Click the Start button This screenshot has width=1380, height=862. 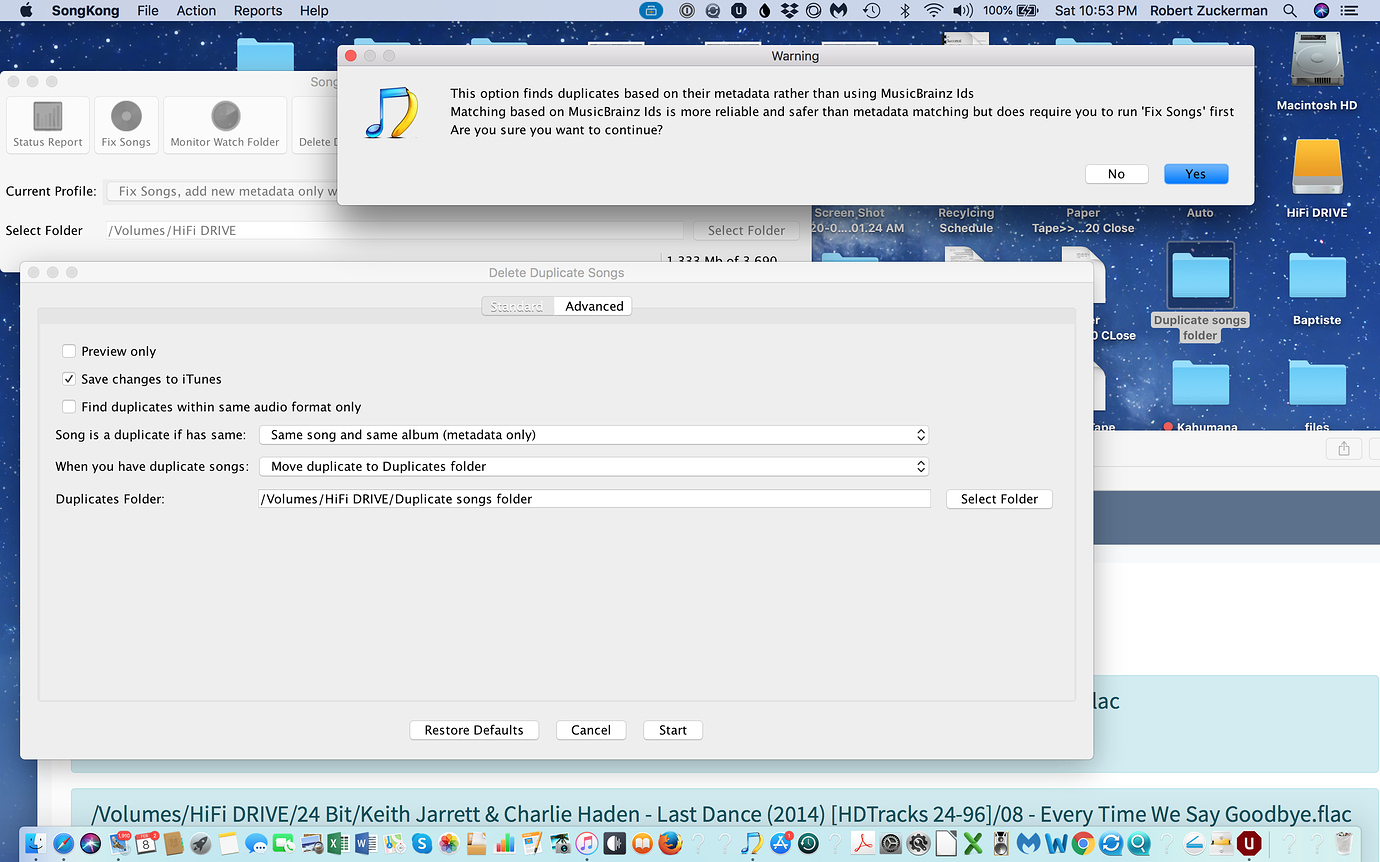click(673, 730)
